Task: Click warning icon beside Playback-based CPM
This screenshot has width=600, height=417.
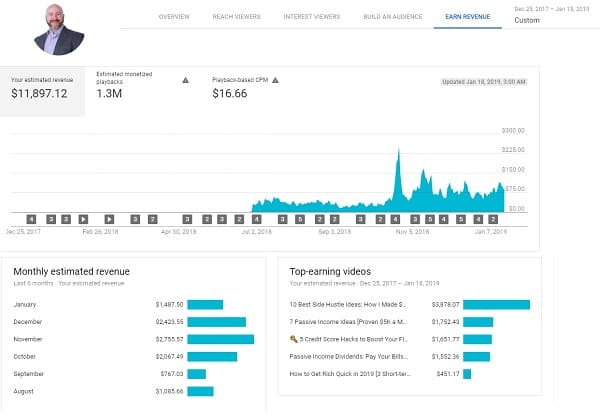Action: [275, 79]
